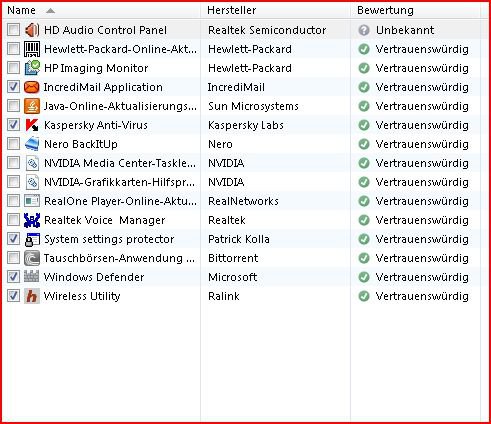This screenshot has height=424, width=491.
Task: Click the Windows Defender castle icon
Action: click(32, 277)
